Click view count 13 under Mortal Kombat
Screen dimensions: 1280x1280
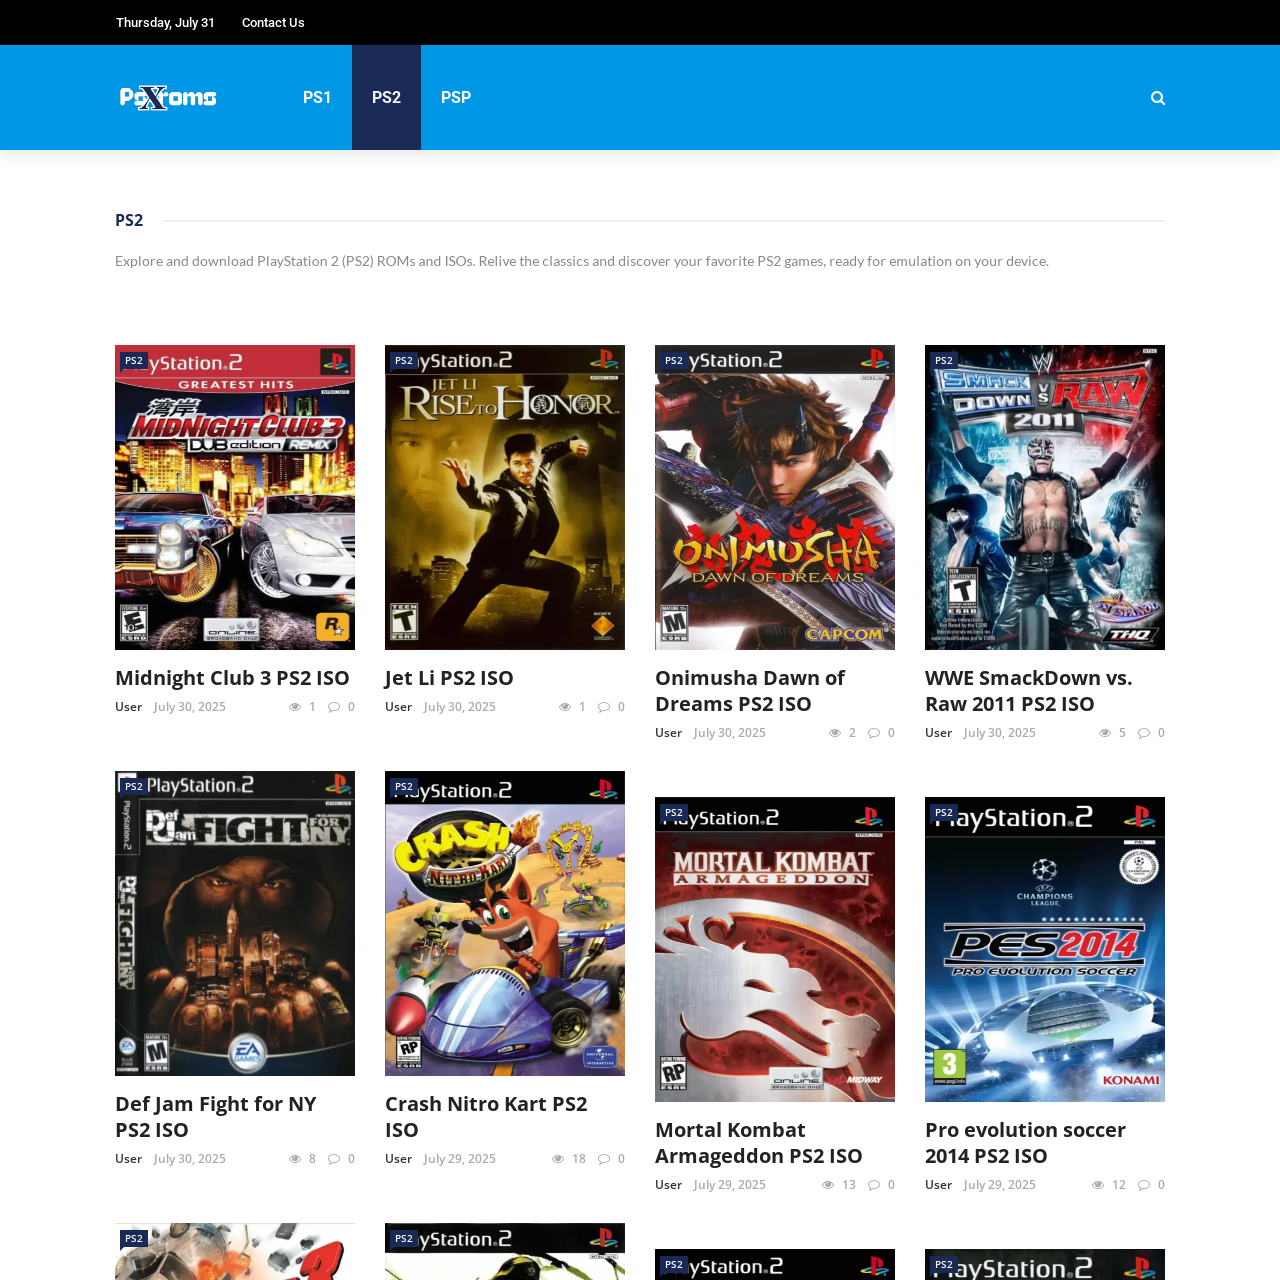click(849, 1185)
